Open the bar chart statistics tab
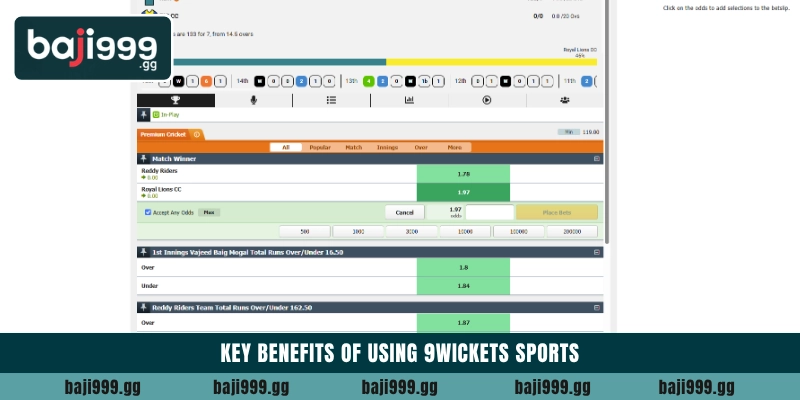Viewport: 800px width, 400px height. click(x=409, y=100)
